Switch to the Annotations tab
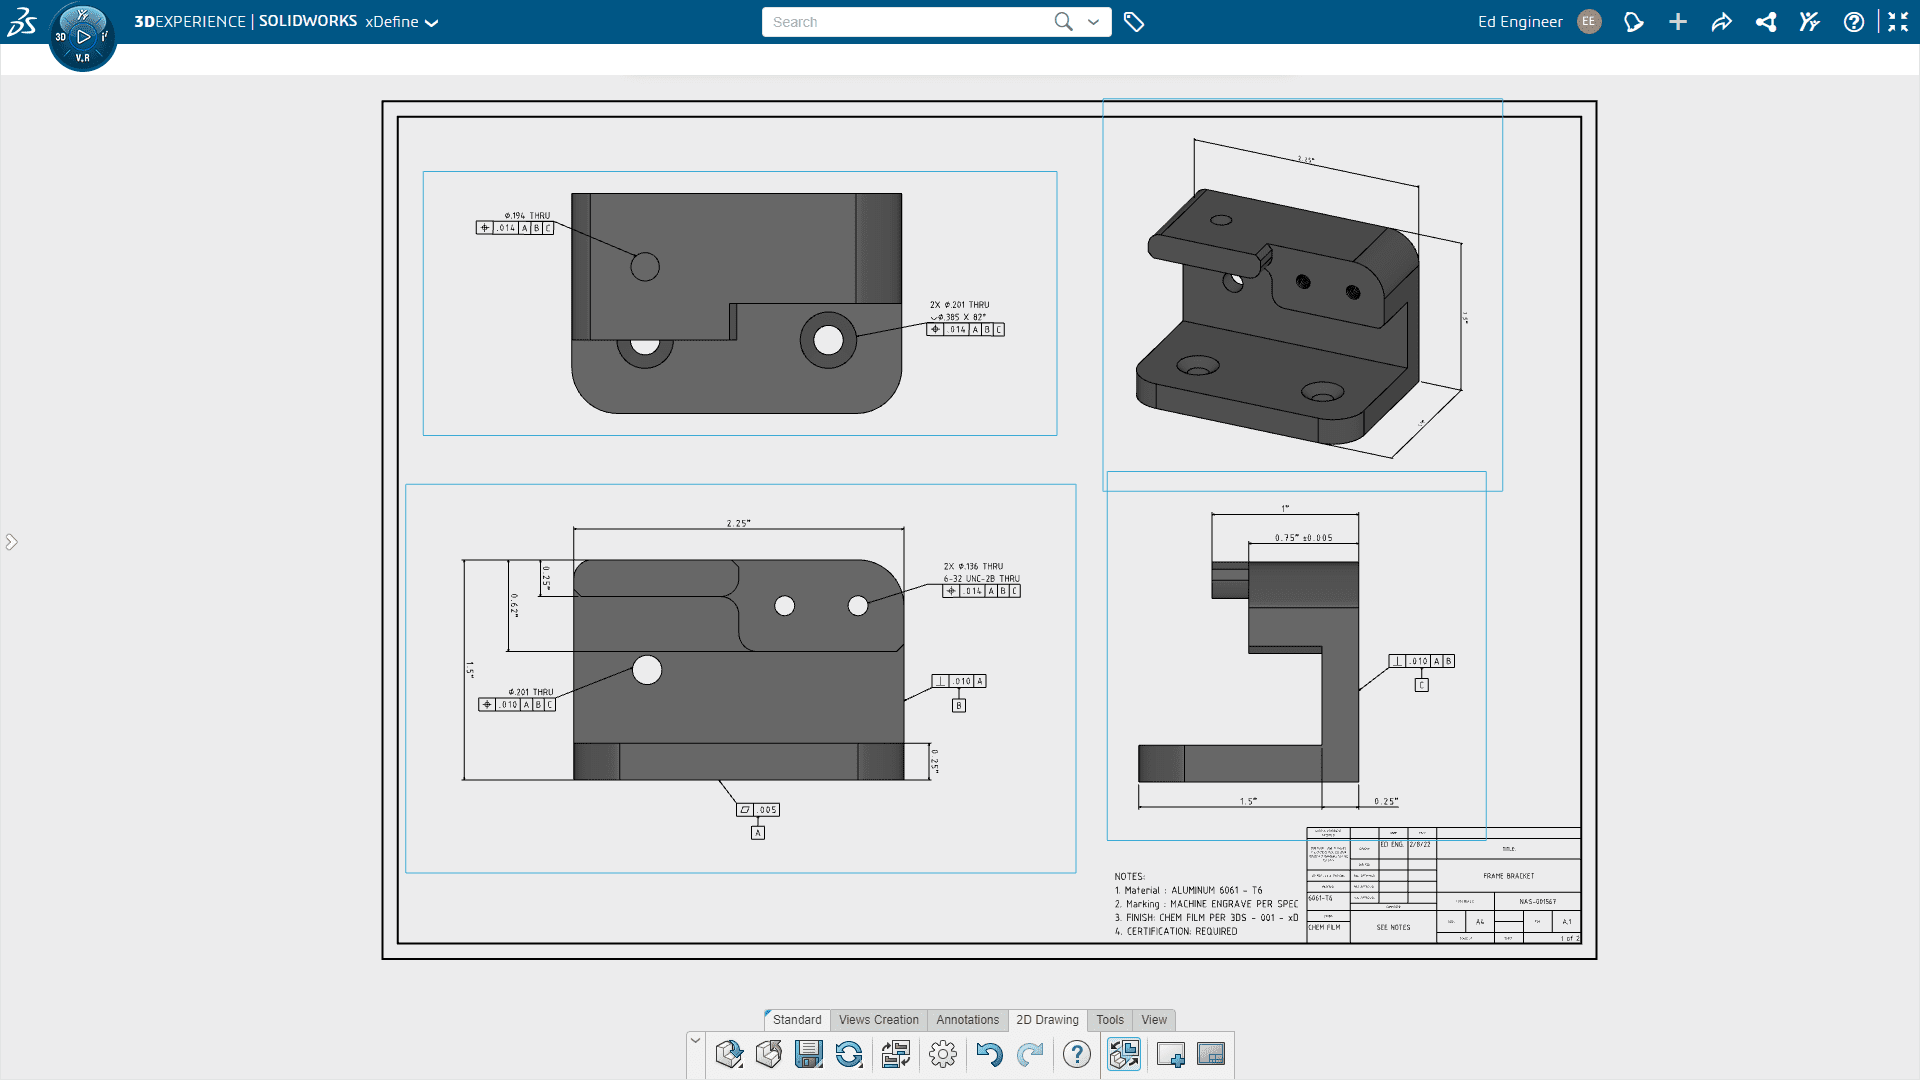 coord(967,1019)
